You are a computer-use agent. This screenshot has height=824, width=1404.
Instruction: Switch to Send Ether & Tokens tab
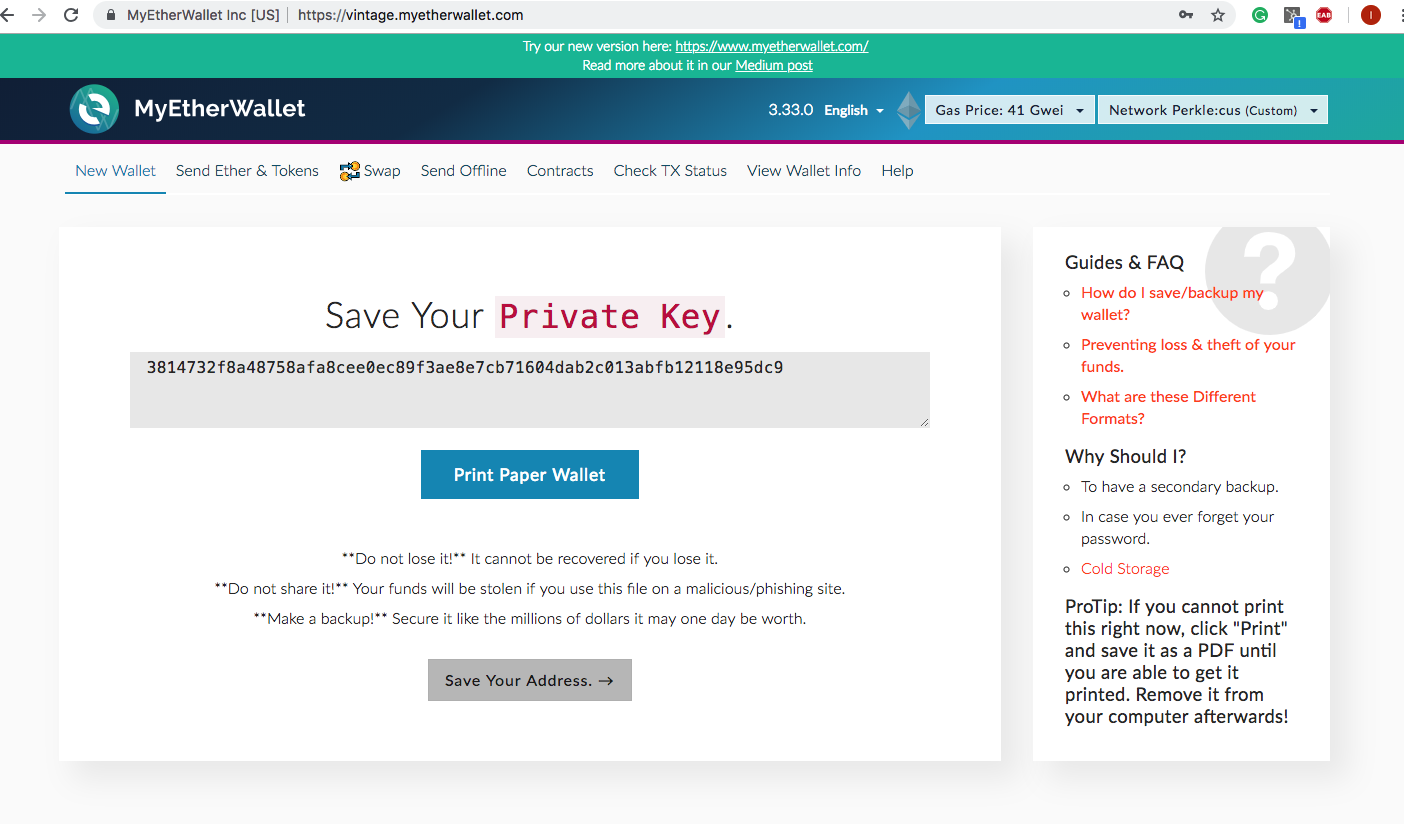click(x=247, y=171)
